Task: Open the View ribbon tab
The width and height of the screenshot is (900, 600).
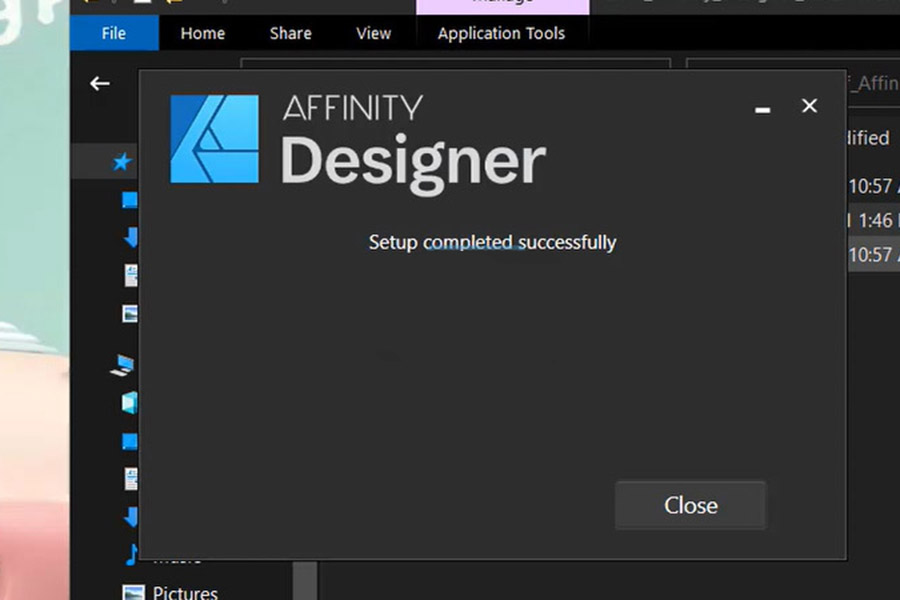Action: [373, 33]
